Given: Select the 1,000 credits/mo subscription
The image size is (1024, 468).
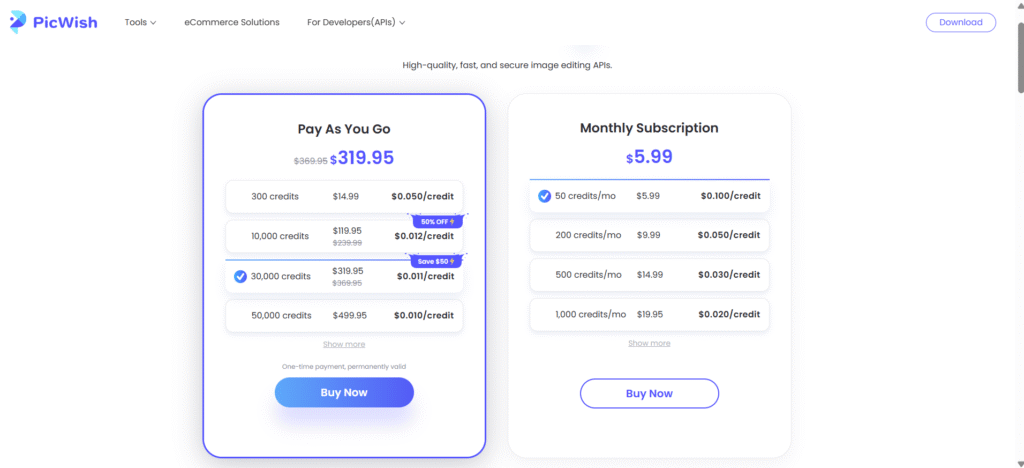Looking at the screenshot, I should pyautogui.click(x=649, y=314).
